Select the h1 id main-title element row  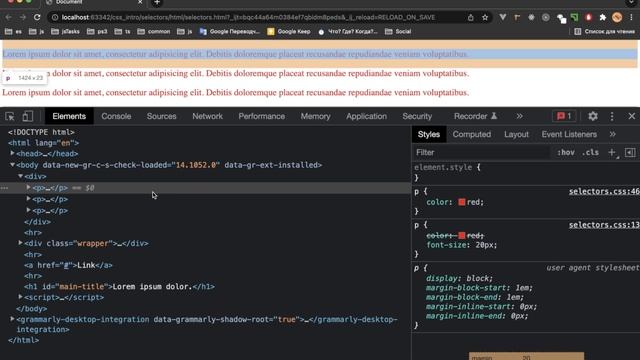(x=205, y=287)
